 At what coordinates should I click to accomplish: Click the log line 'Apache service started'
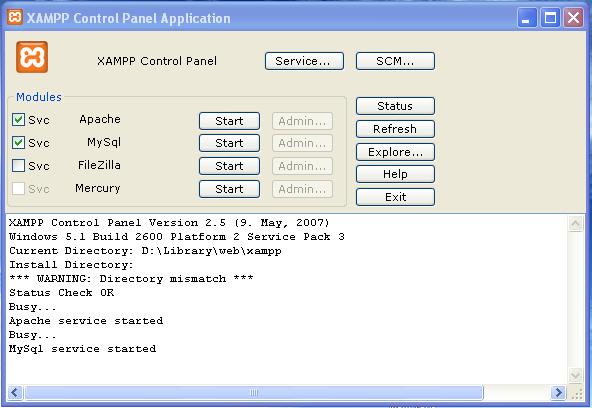(x=86, y=321)
